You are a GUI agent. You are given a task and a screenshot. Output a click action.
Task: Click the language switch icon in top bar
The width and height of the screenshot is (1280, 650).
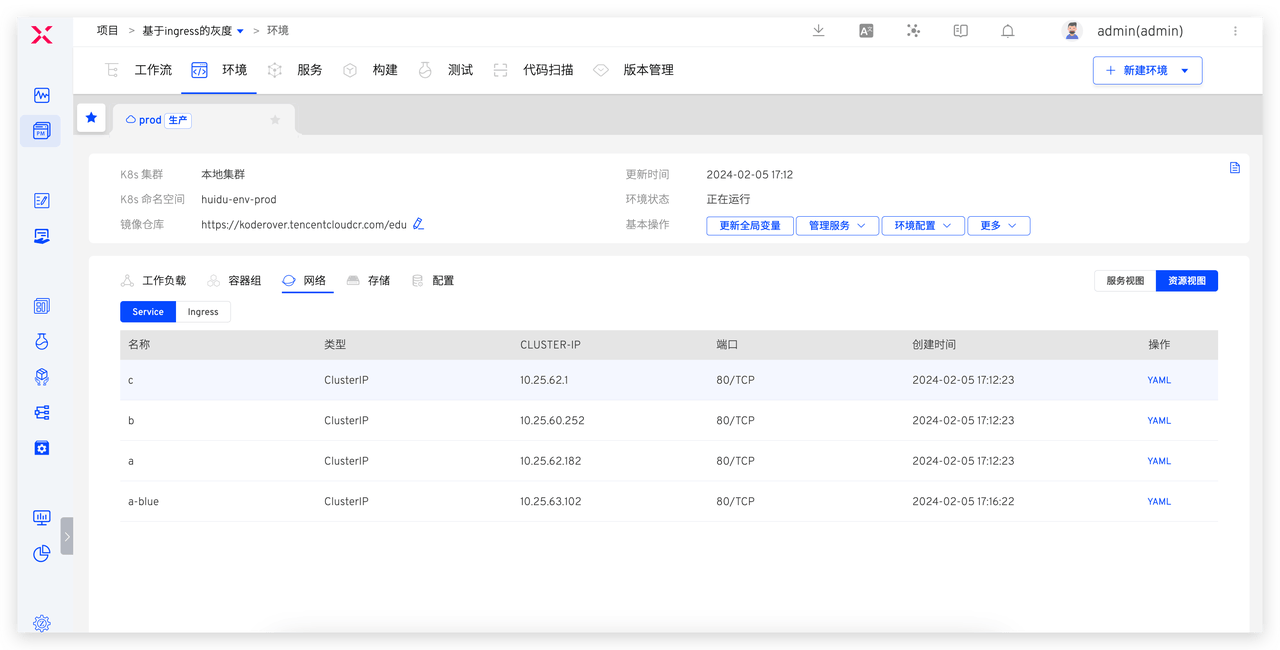tap(866, 31)
